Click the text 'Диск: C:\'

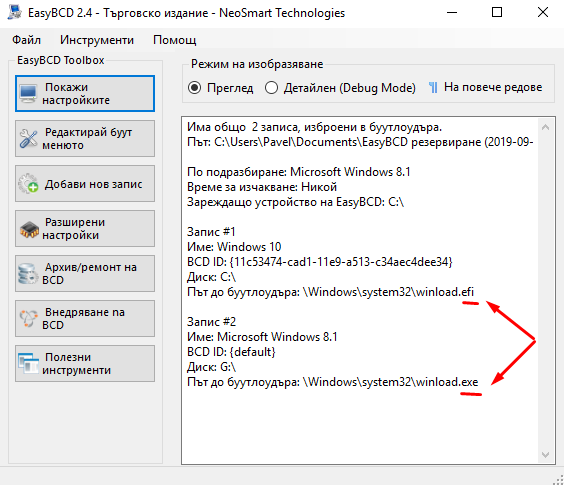(x=211, y=277)
